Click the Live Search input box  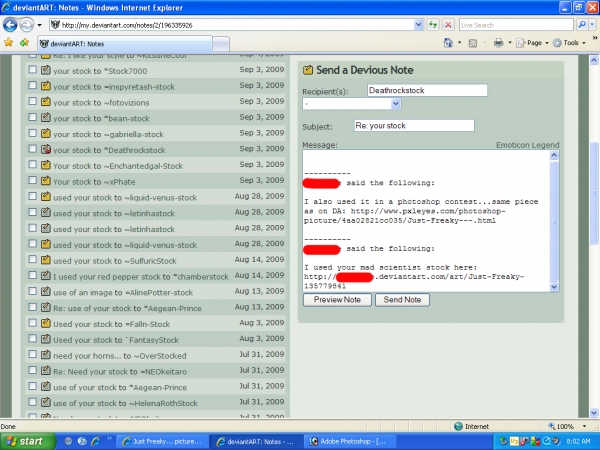[x=516, y=25]
